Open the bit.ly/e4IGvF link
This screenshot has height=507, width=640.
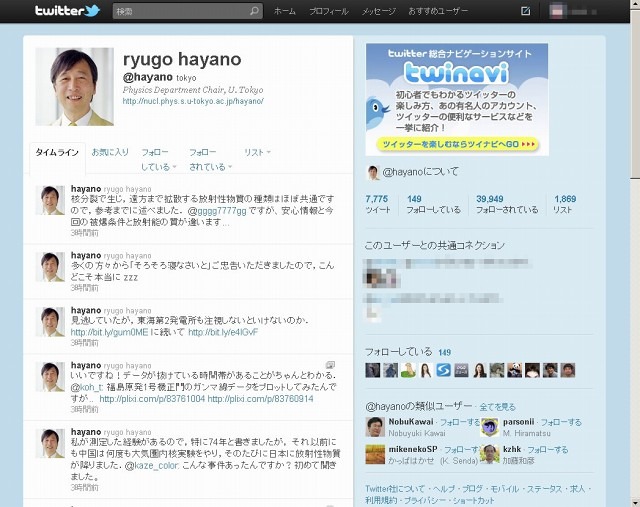pos(223,332)
